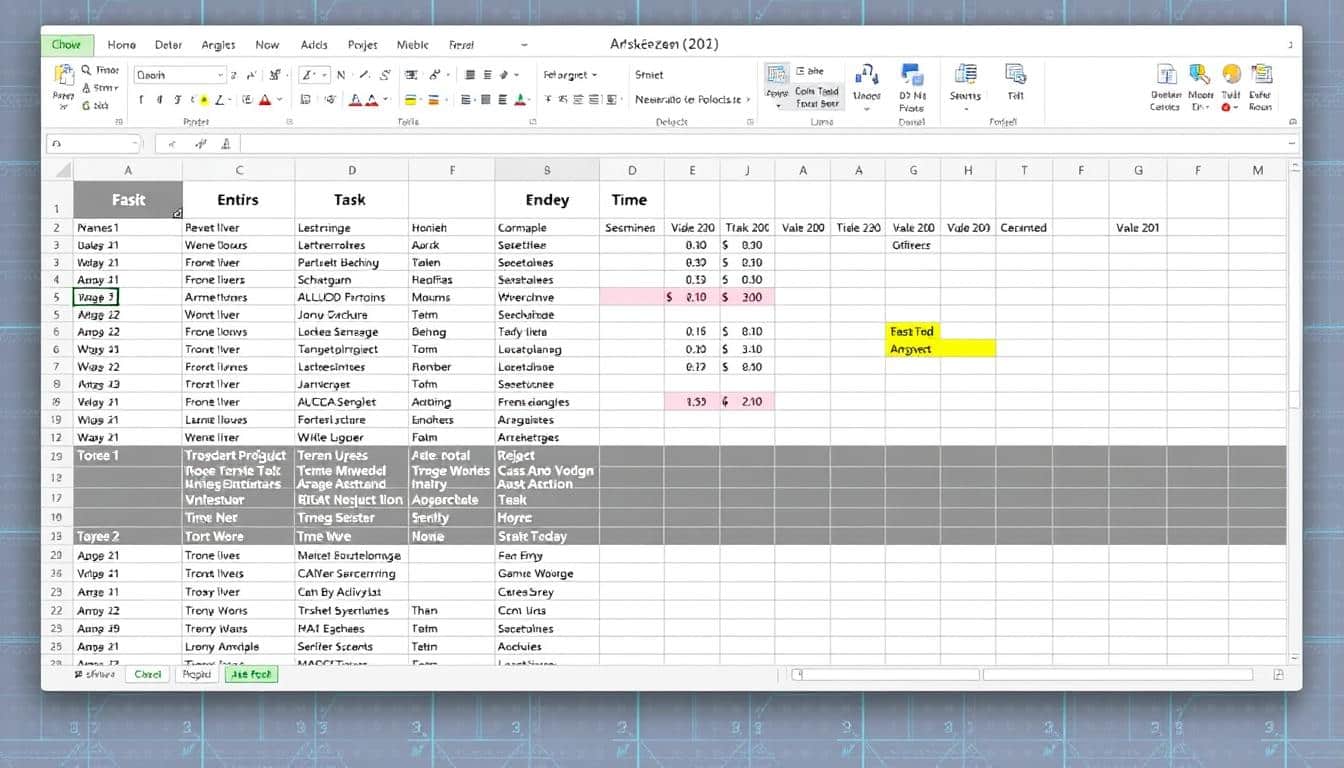Select the Vale 201 cell

(x=1138, y=228)
